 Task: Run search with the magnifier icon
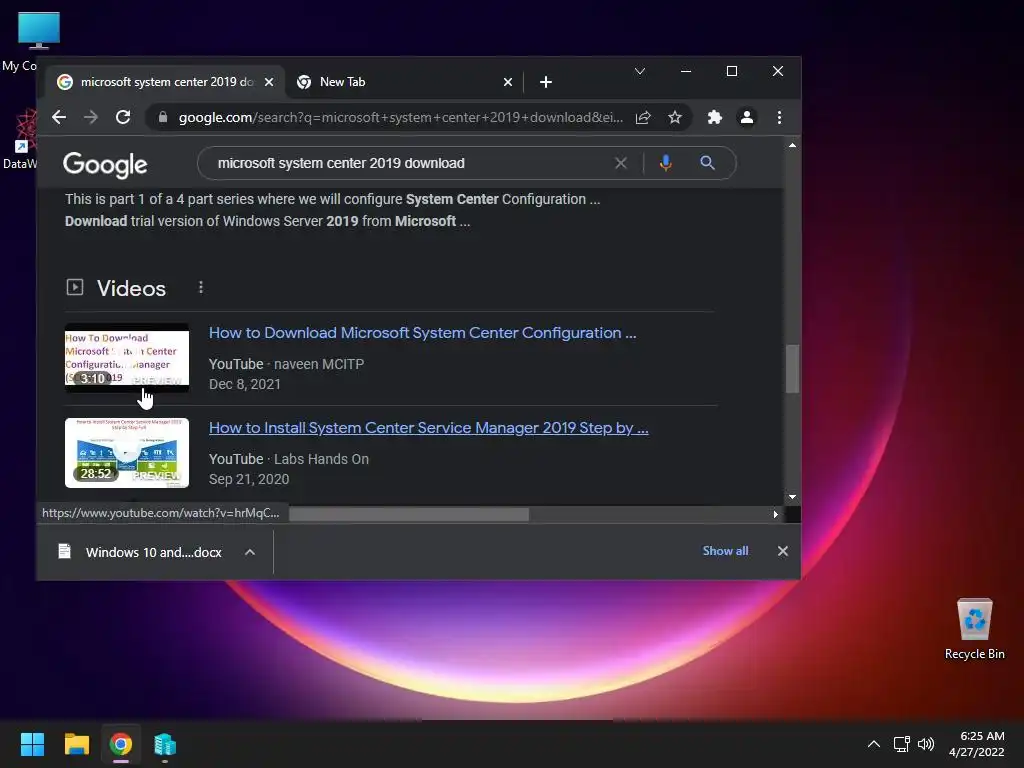(x=707, y=163)
